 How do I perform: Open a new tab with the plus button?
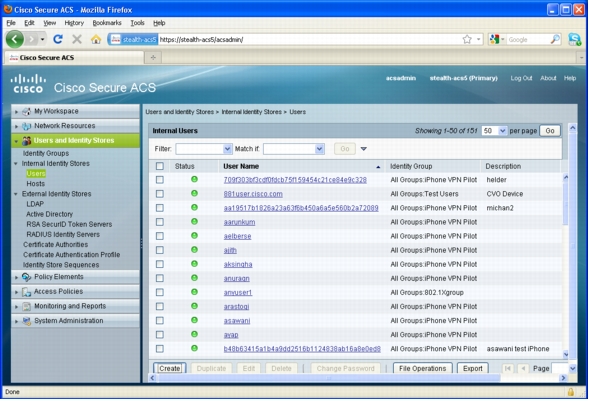[153, 57]
